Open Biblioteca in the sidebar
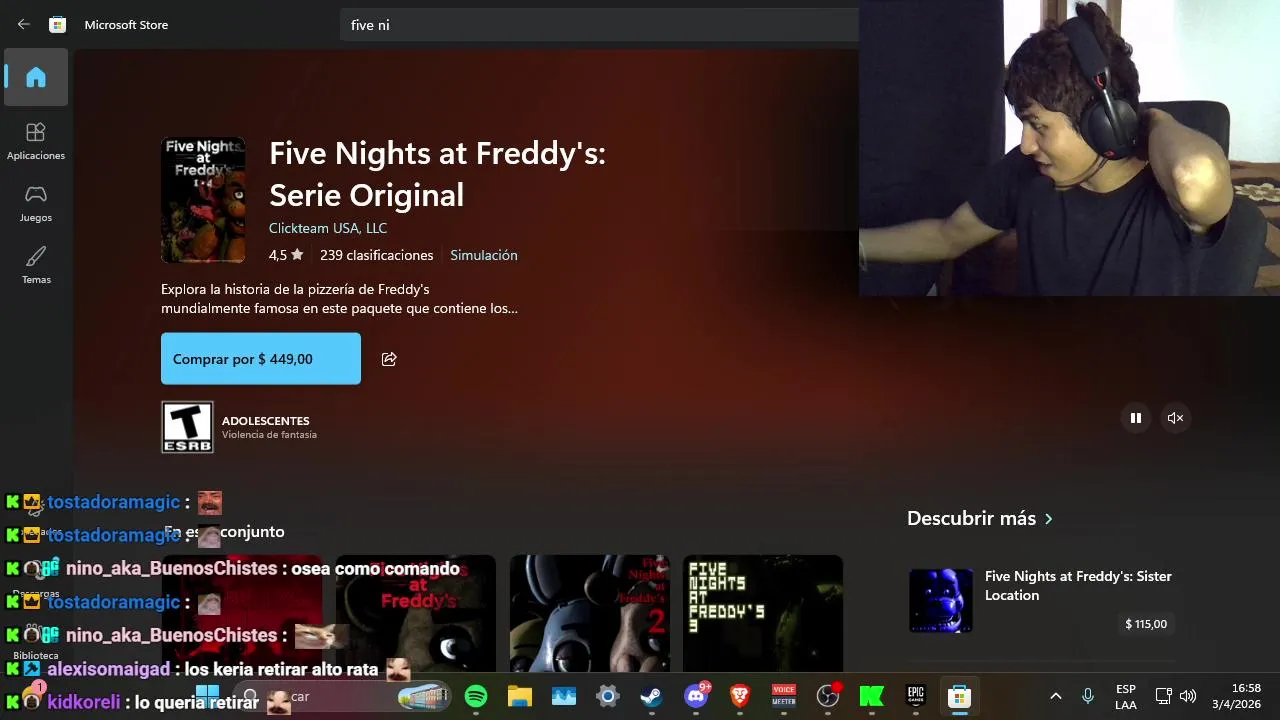Viewport: 1280px width, 720px height. coord(36,640)
